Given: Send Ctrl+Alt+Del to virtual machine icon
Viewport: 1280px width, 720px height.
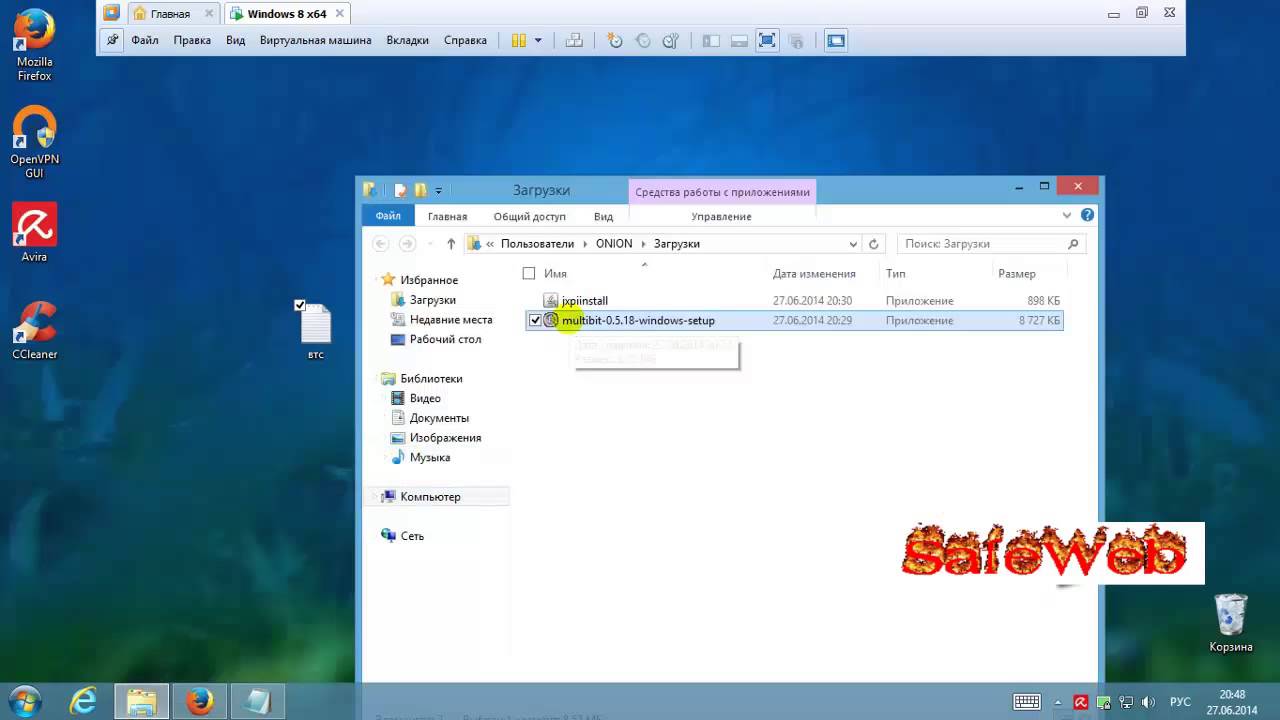Looking at the screenshot, I should (574, 40).
